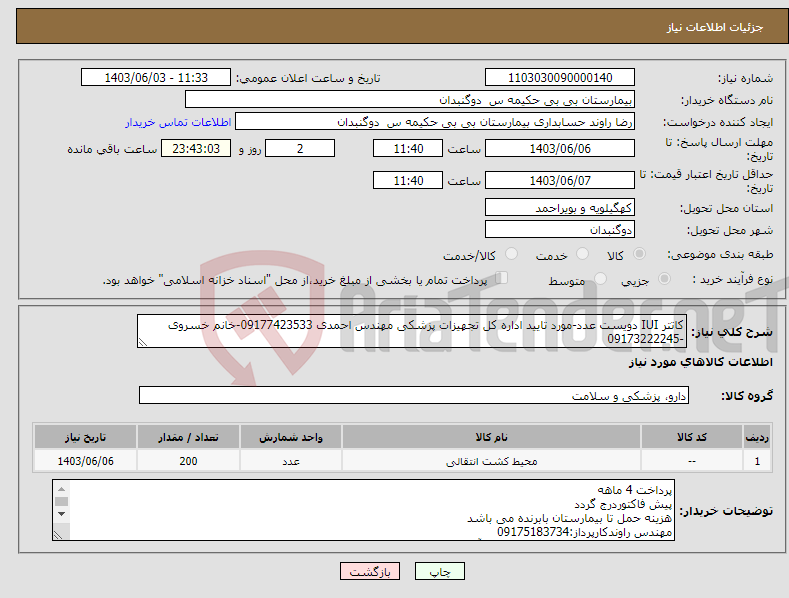This screenshot has height=598, width=789.
Task: Click the تعداد / مقدار column header
Action: 188,437
